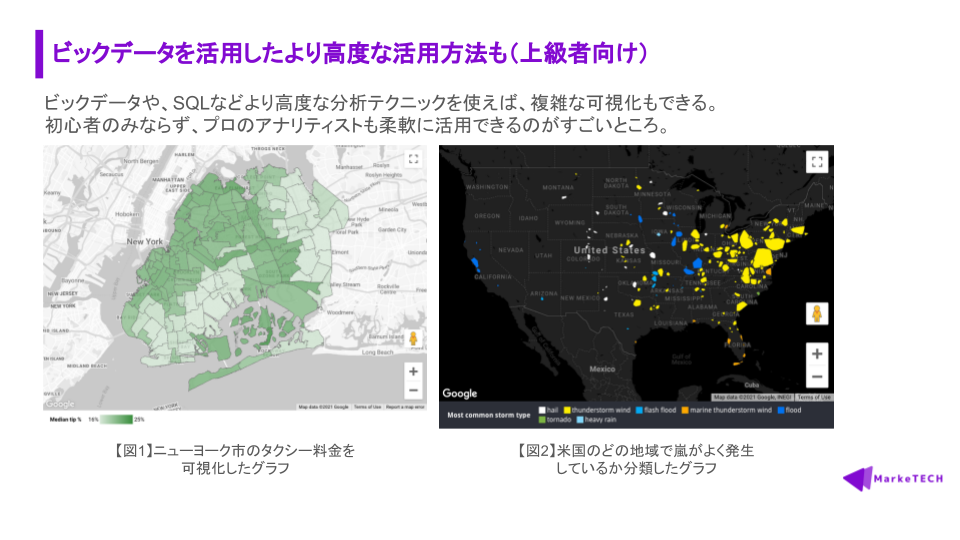The image size is (960, 540).
Task: Zoom in on the New York taxi map
Action: pos(413,371)
